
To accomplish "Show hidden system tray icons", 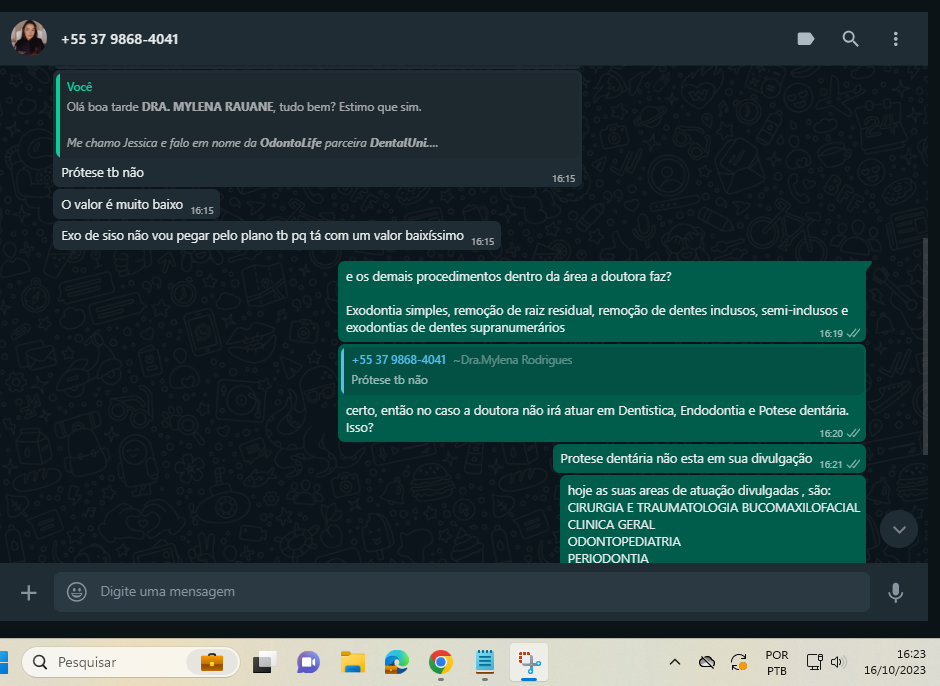I will (x=675, y=662).
